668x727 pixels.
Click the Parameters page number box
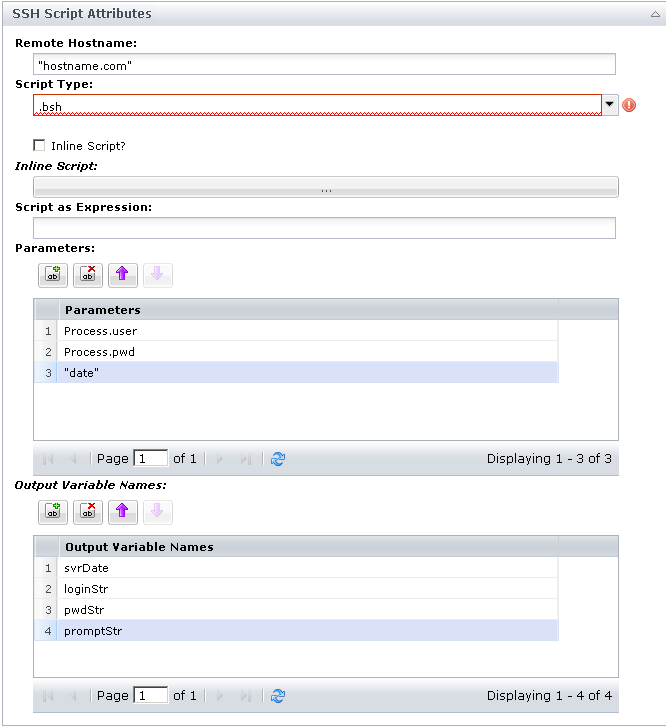click(x=151, y=459)
